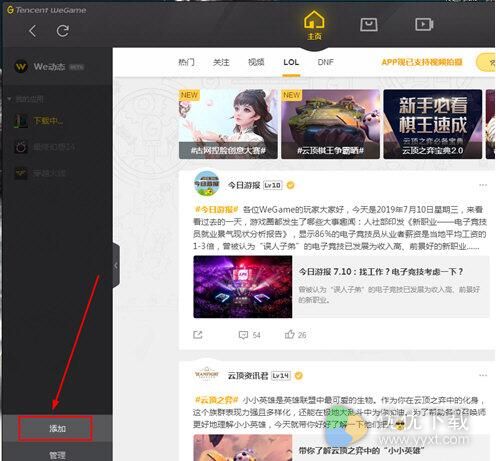496x461 pixels.
Task: Click the 今日游报 post body text
Action: pos(340,228)
